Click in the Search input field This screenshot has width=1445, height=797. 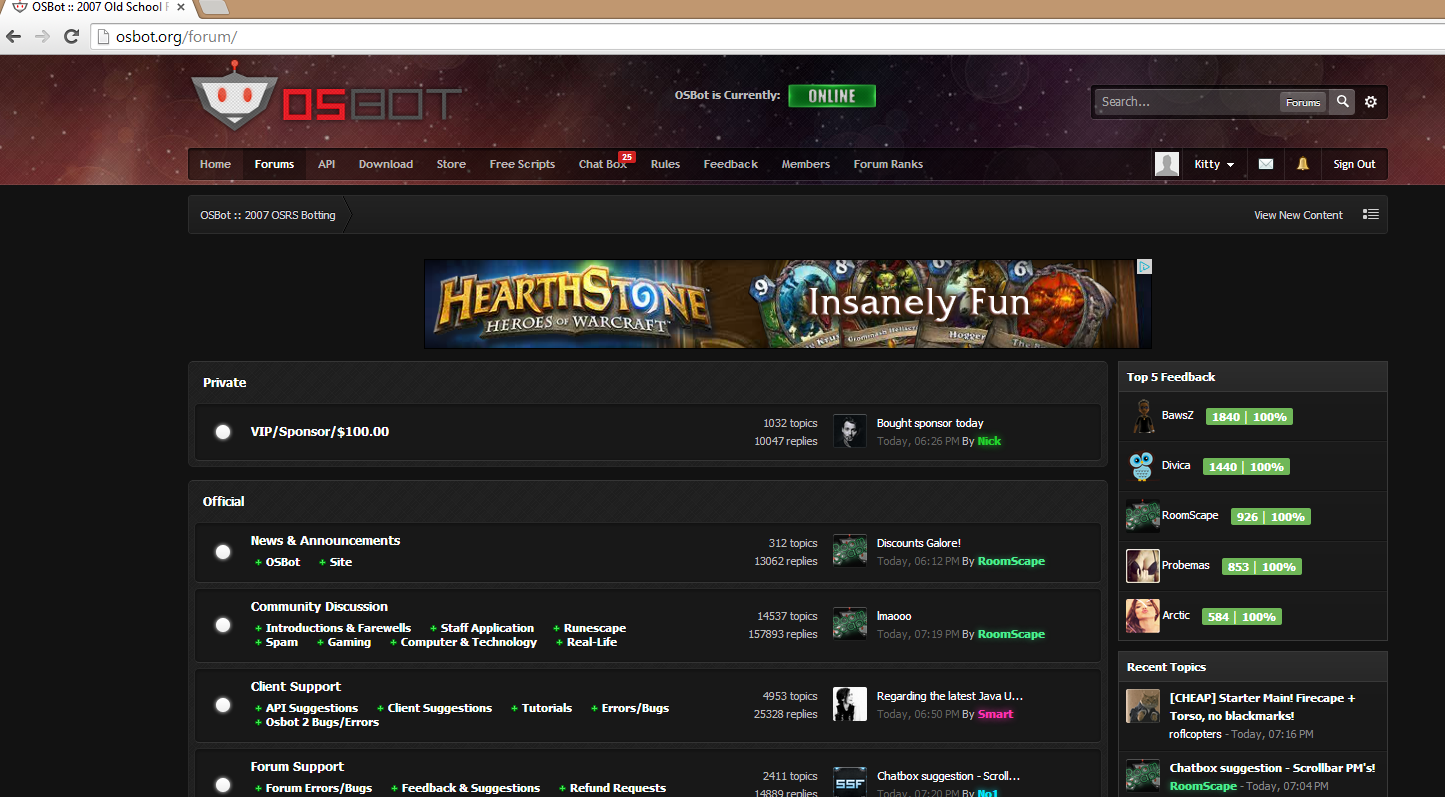1187,102
